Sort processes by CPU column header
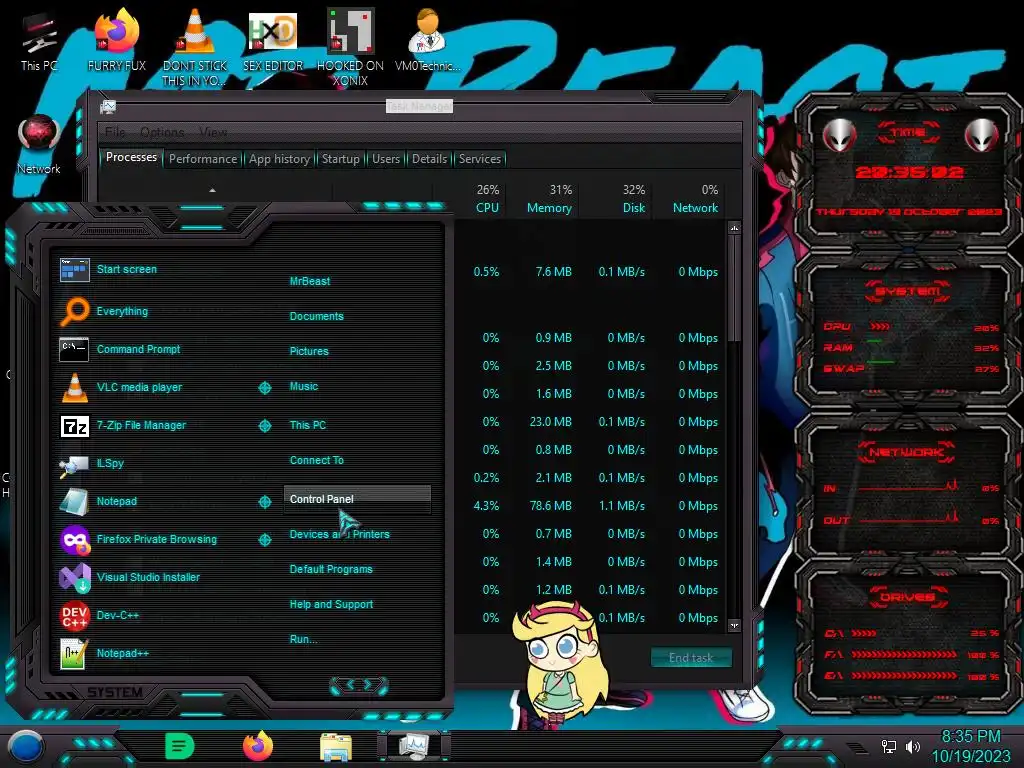This screenshot has height=768, width=1024. click(x=487, y=199)
